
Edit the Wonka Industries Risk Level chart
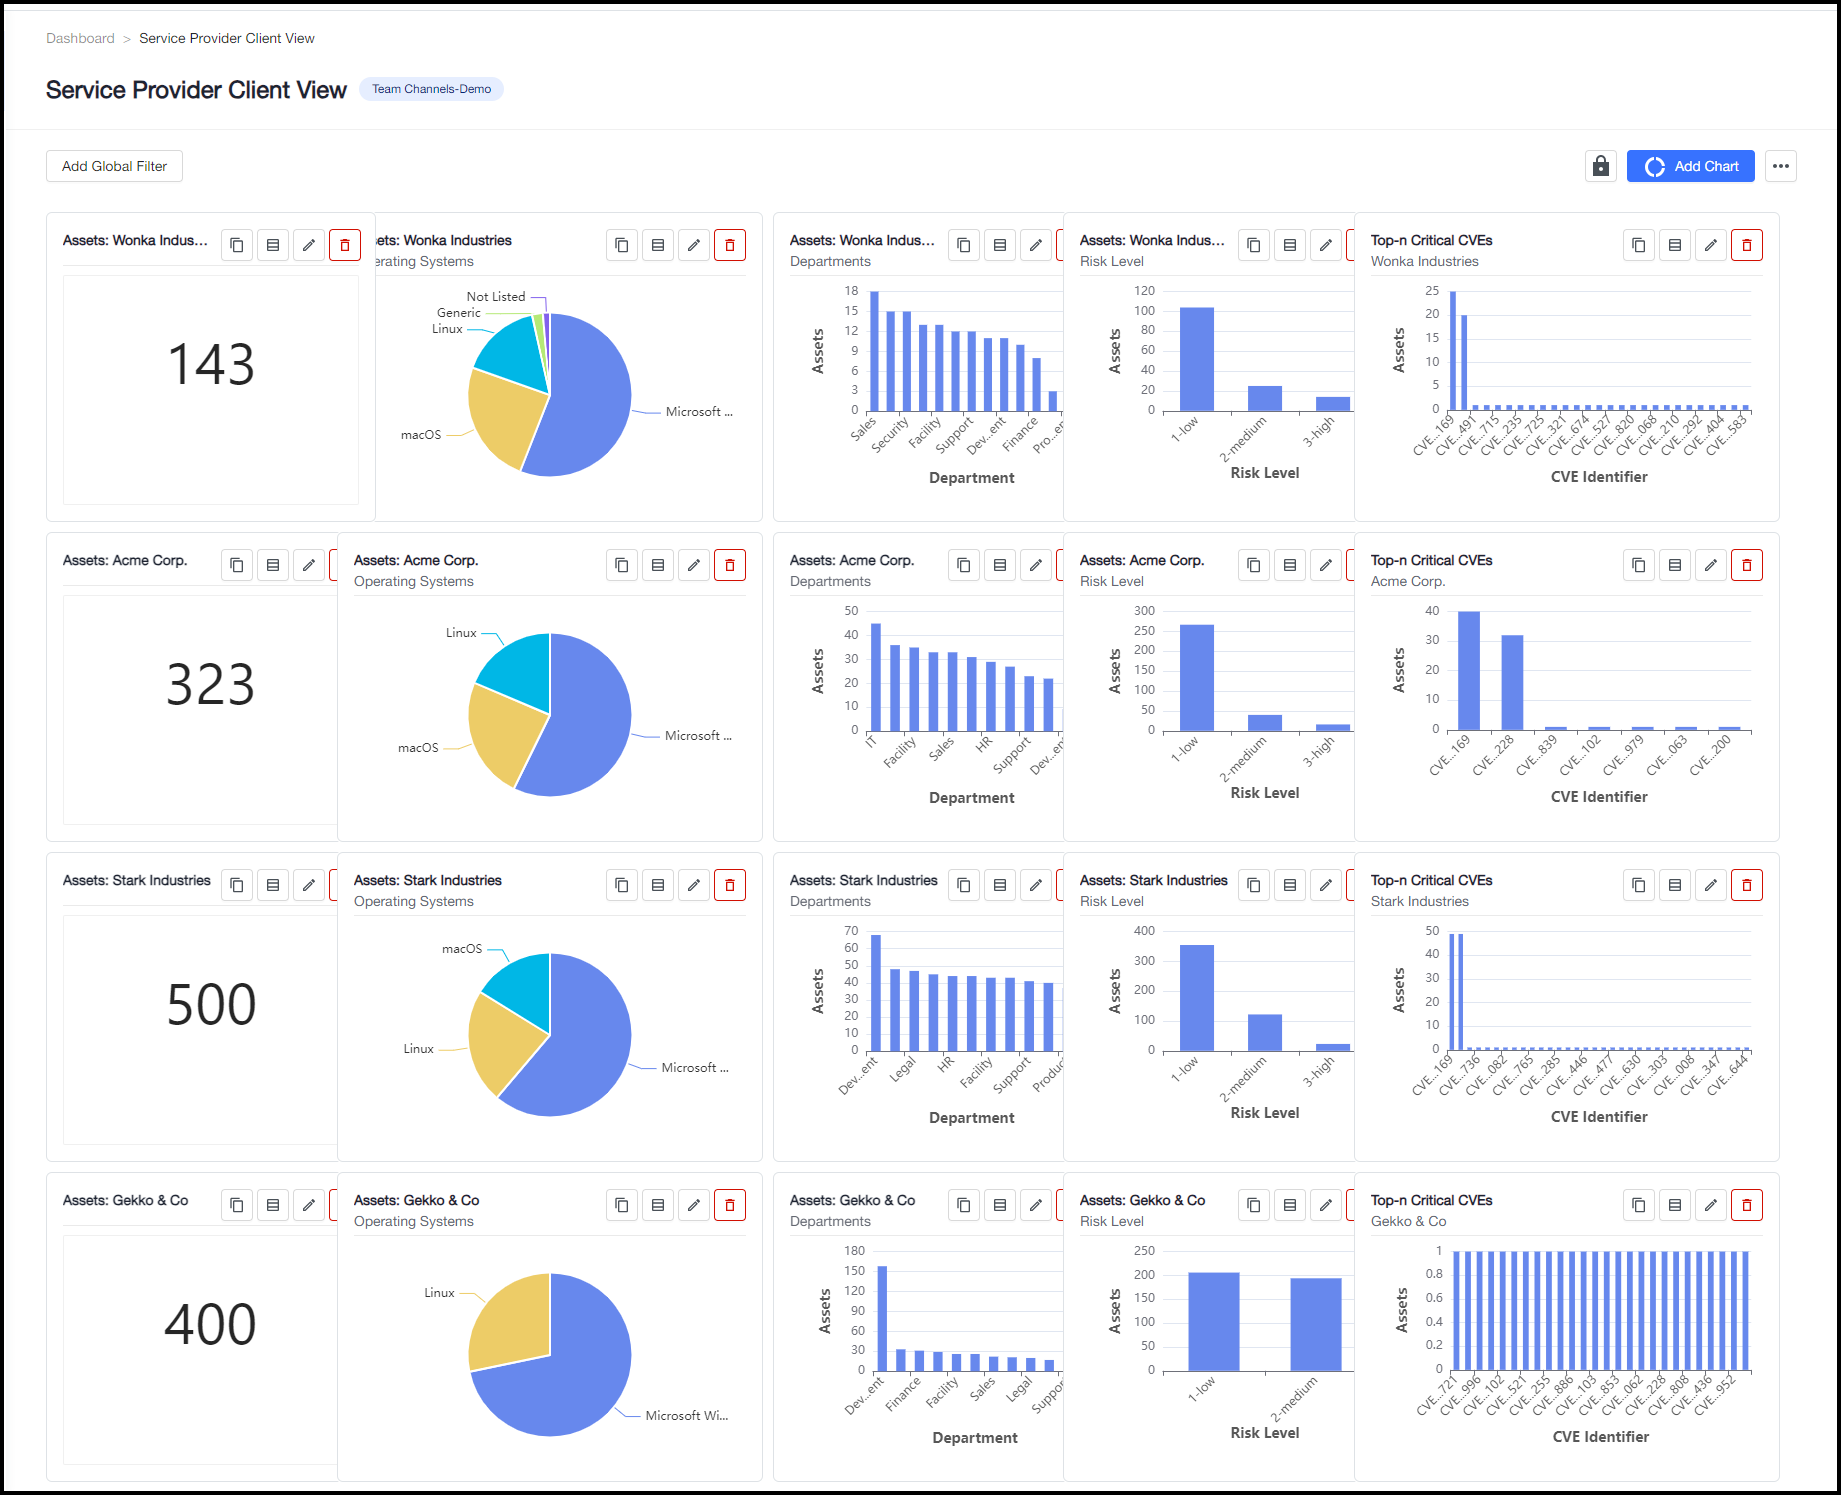[x=1326, y=245]
